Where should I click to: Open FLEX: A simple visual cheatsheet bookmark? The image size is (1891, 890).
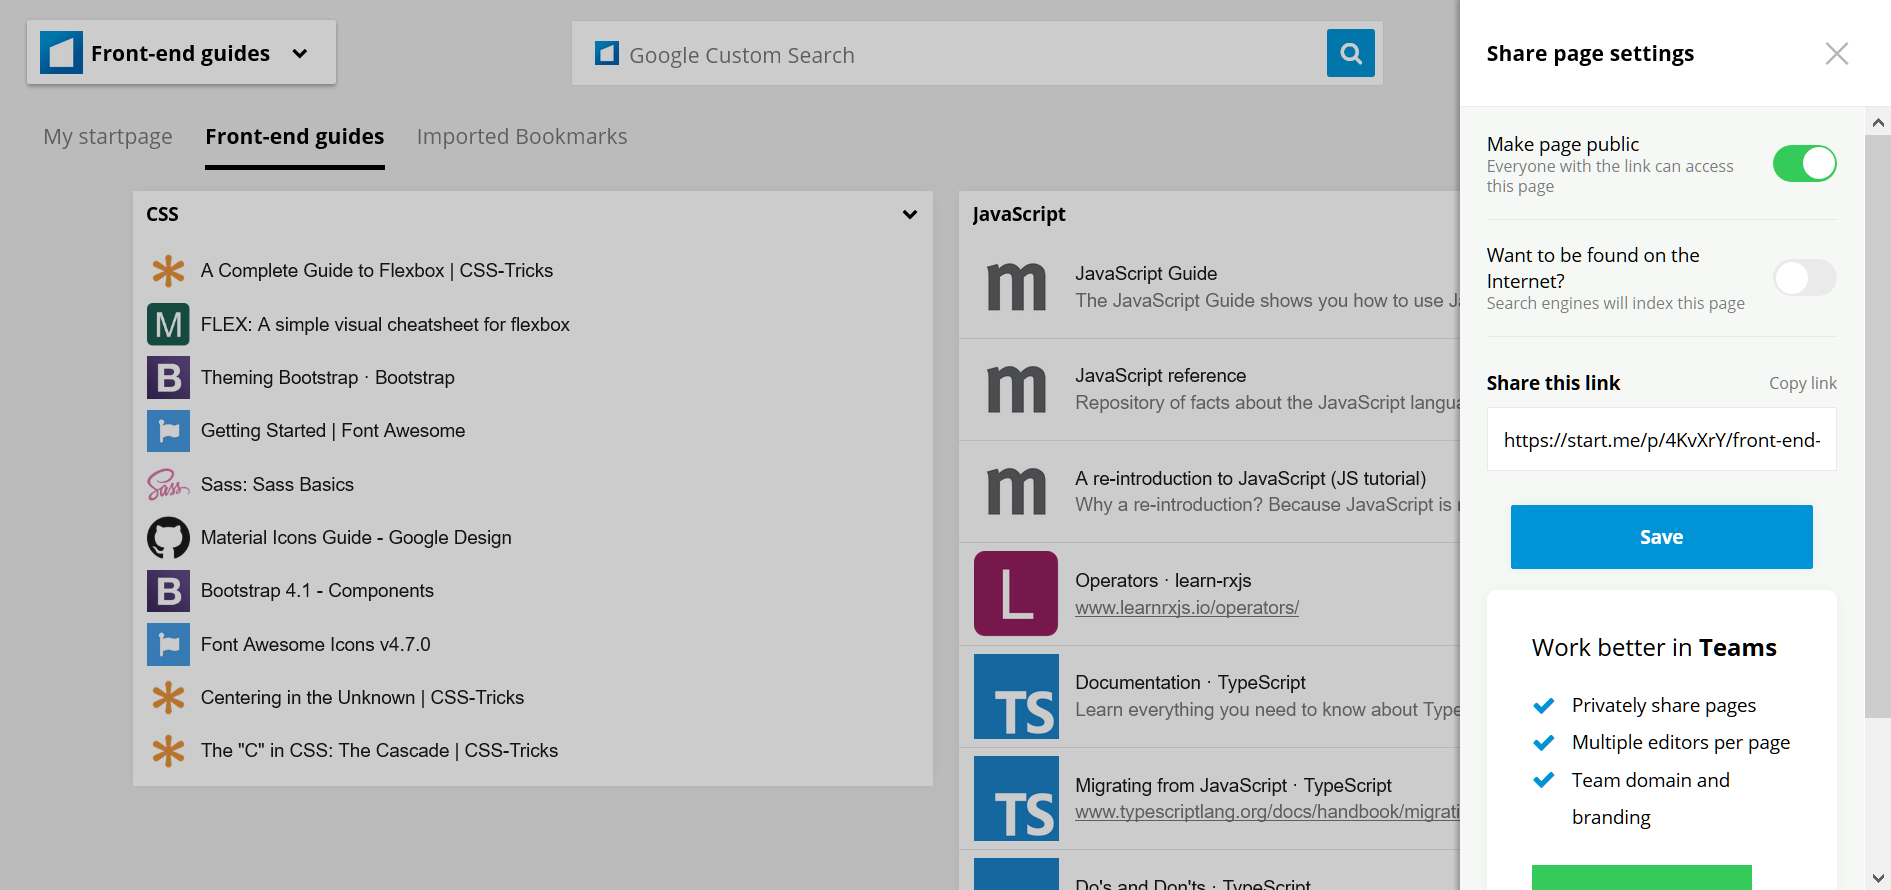(x=385, y=324)
